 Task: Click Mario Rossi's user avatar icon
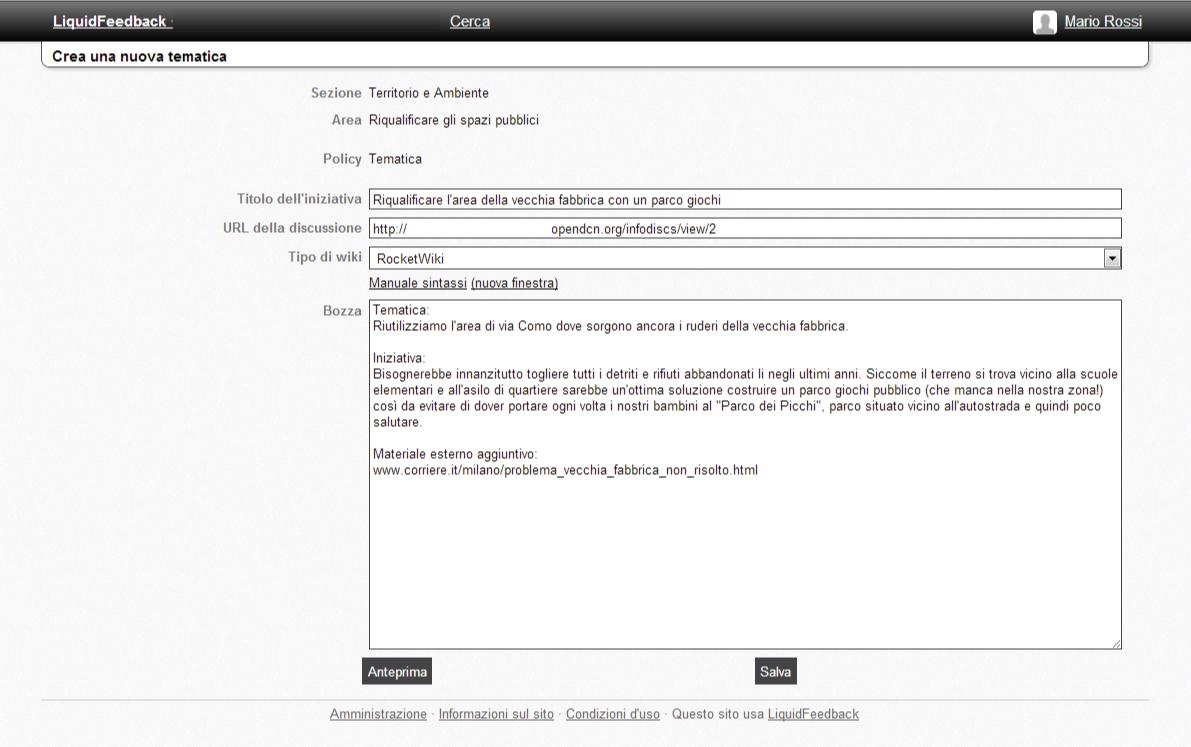tap(1044, 22)
